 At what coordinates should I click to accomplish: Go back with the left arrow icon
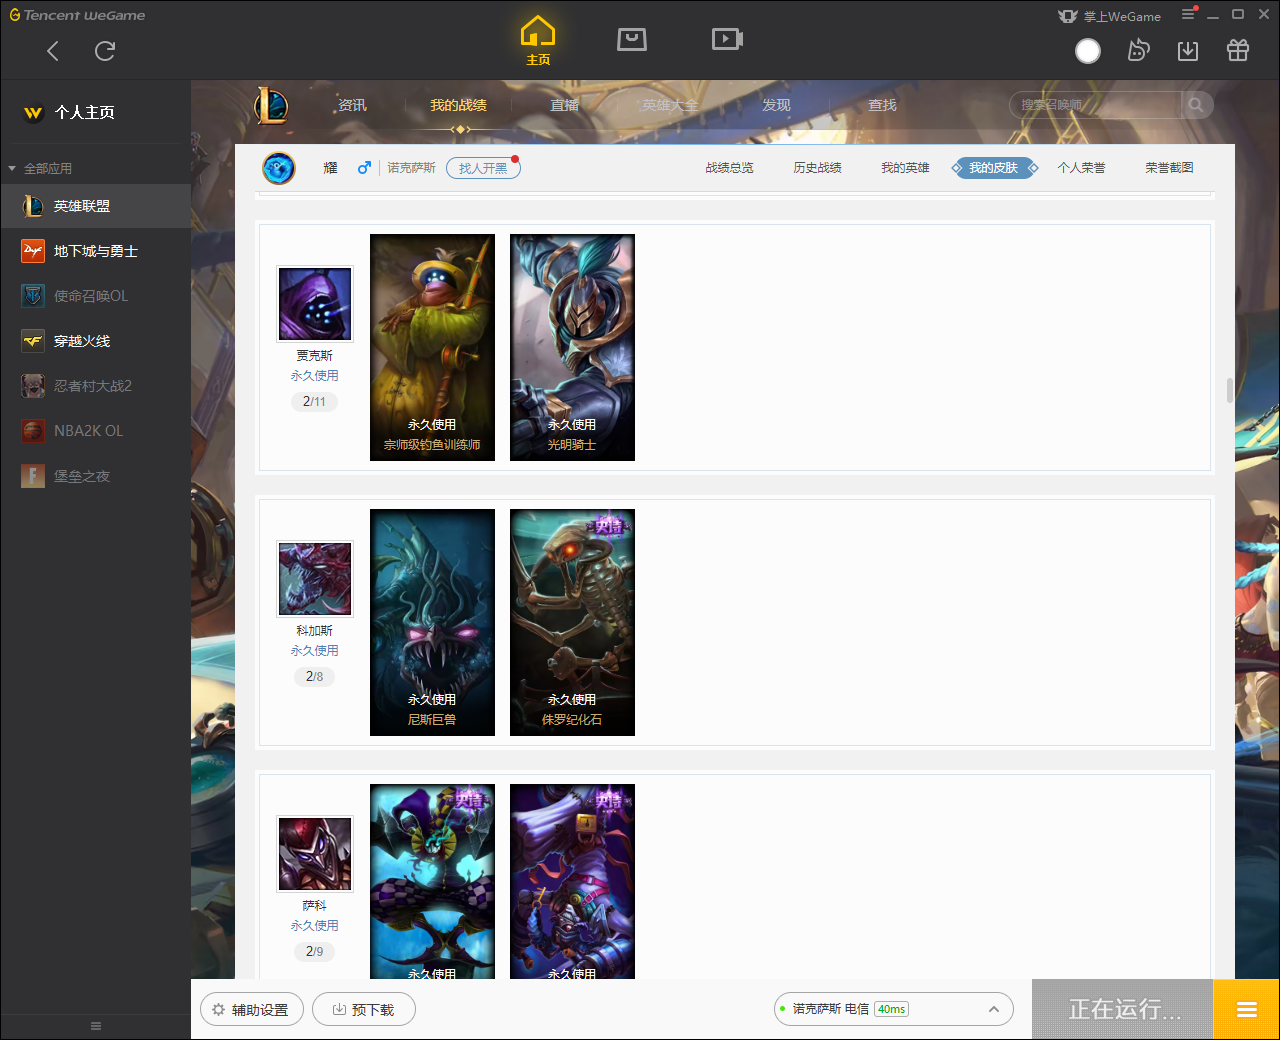point(53,51)
